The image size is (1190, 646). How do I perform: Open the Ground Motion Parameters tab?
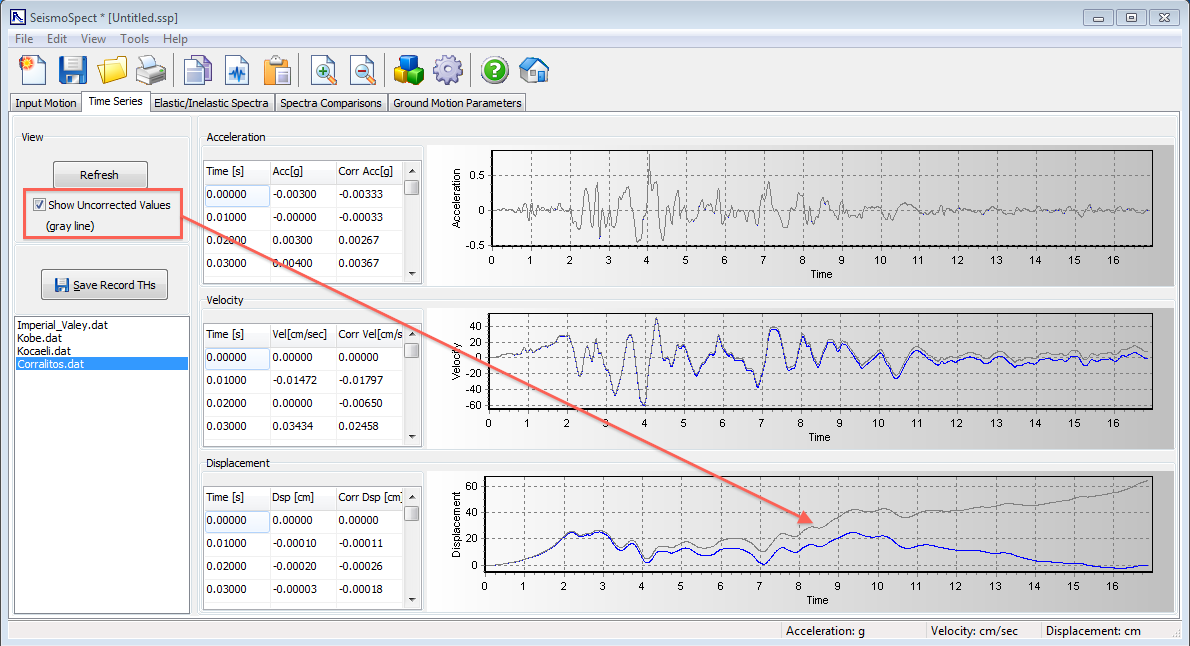coord(457,103)
